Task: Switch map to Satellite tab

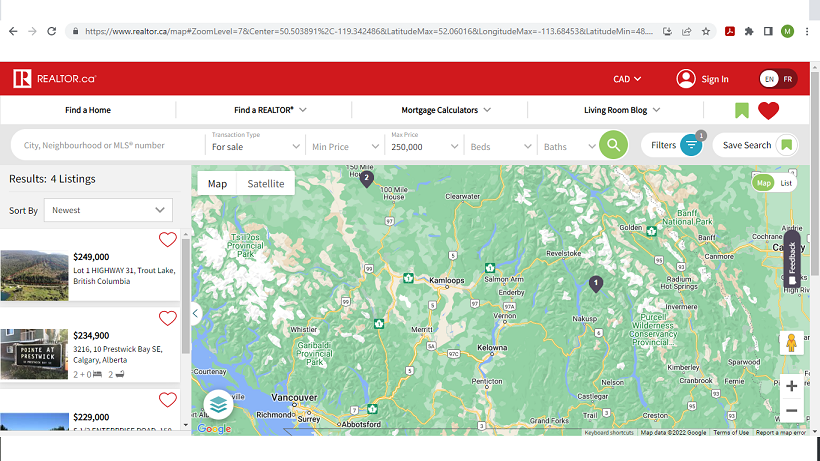Action: click(266, 183)
